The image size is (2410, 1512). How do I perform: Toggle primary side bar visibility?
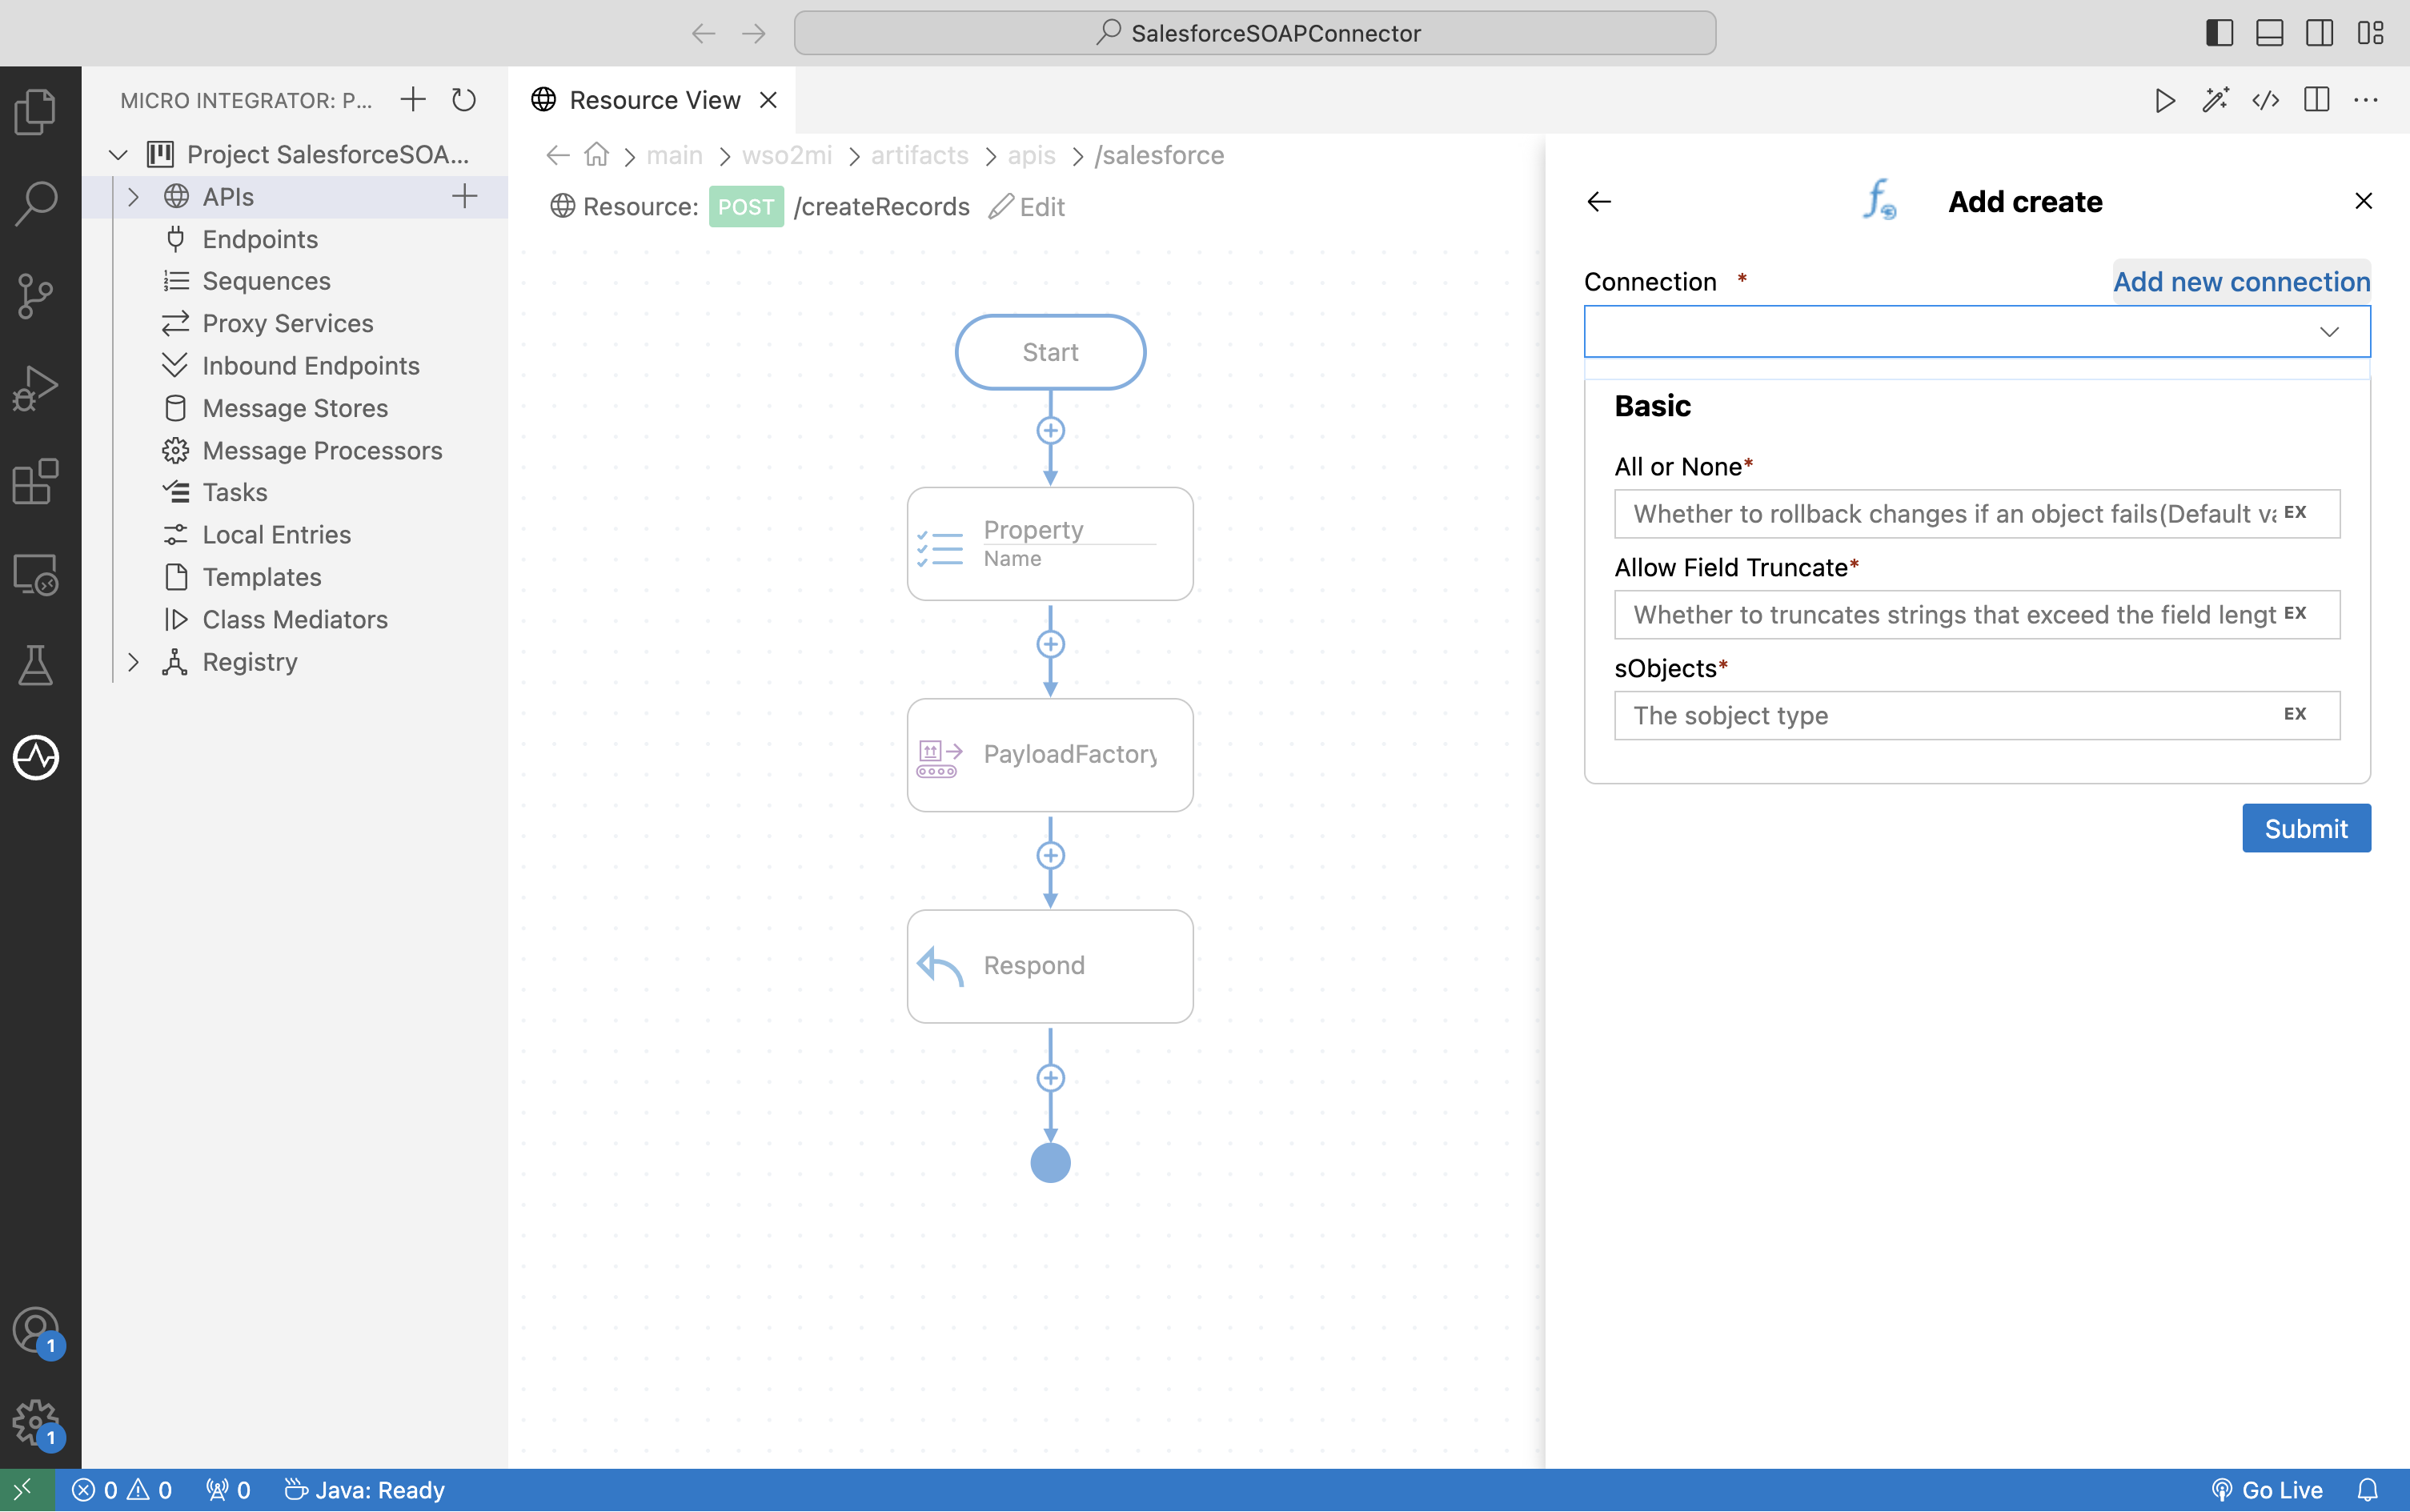2220,33
